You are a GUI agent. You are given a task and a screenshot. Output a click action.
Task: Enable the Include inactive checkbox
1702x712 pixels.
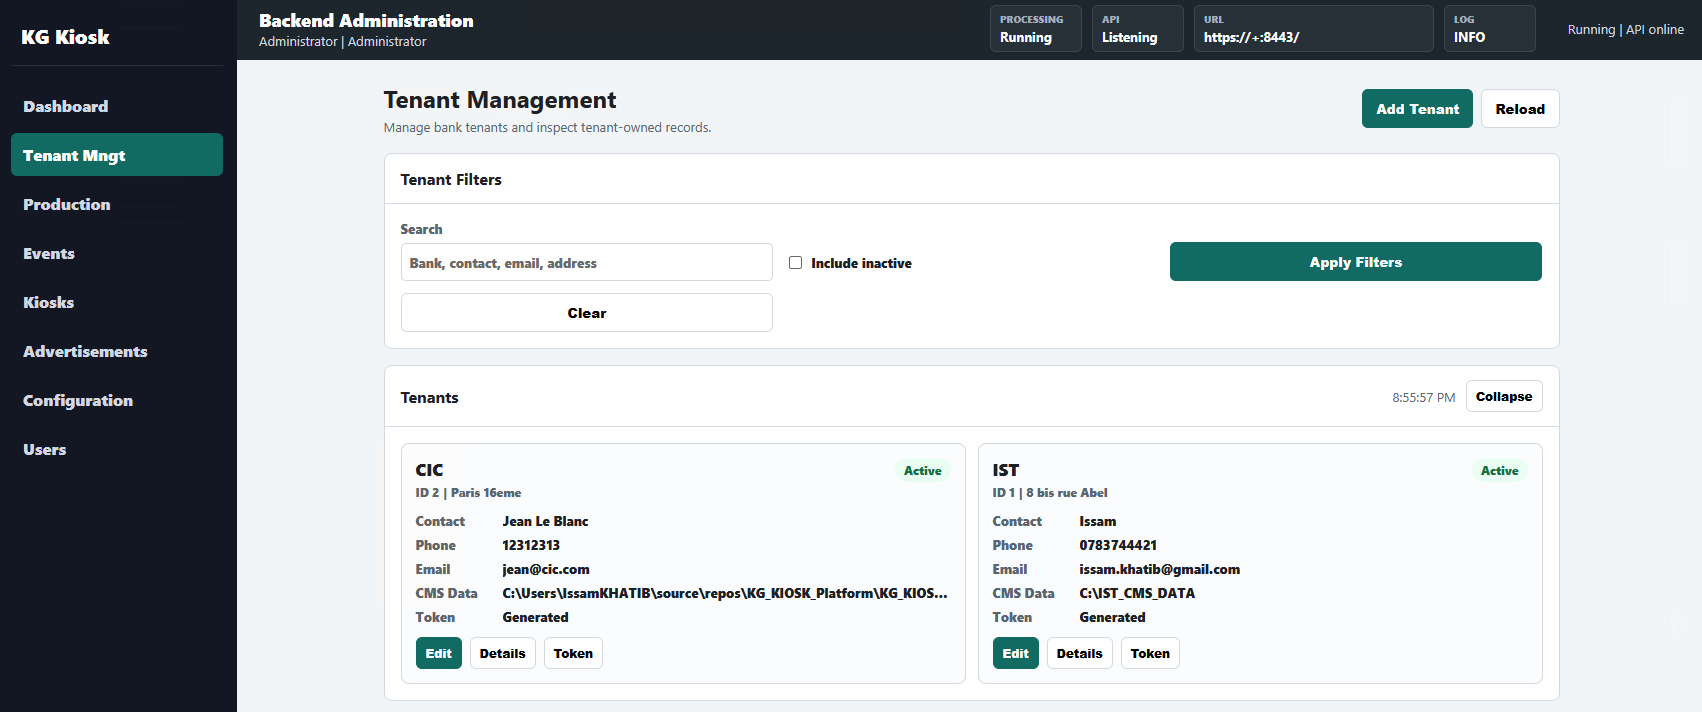795,263
